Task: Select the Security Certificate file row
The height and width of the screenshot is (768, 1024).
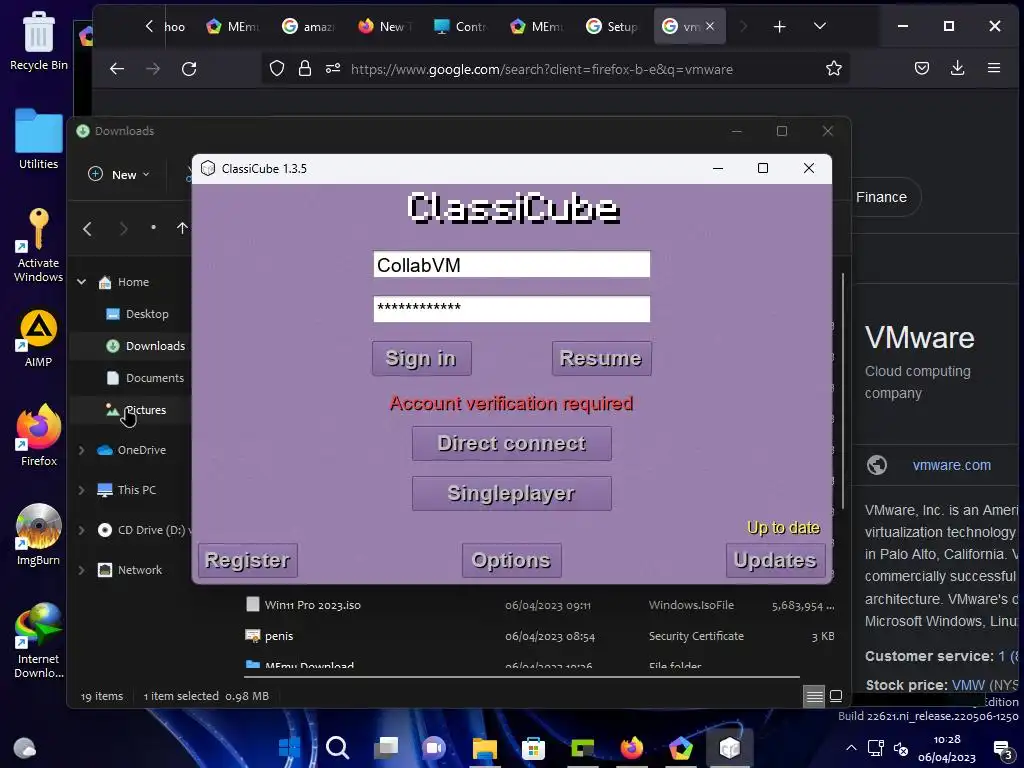Action: tap(539, 636)
